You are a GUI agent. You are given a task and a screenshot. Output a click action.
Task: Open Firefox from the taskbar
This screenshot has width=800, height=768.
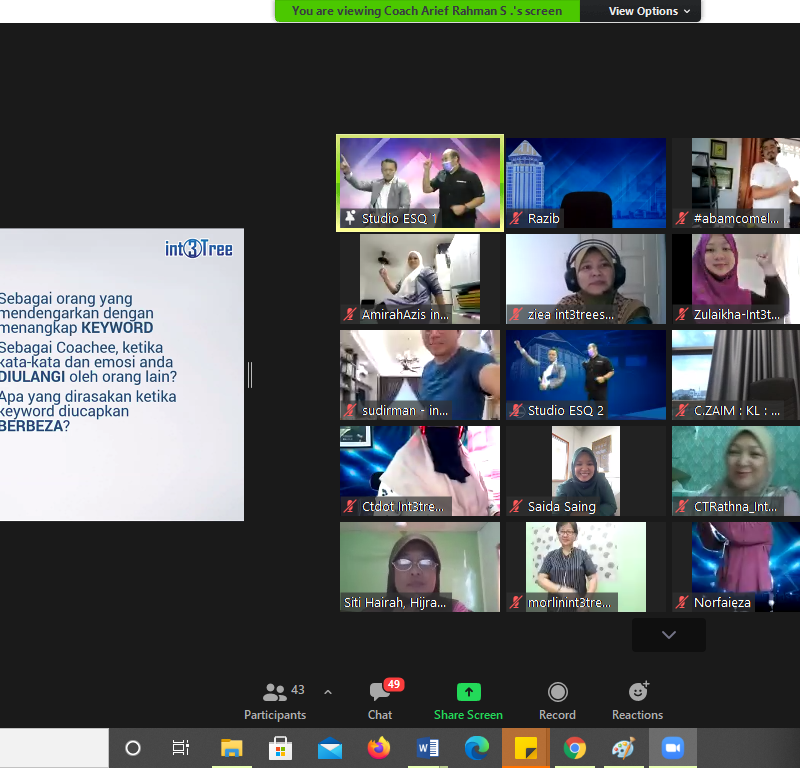[378, 748]
